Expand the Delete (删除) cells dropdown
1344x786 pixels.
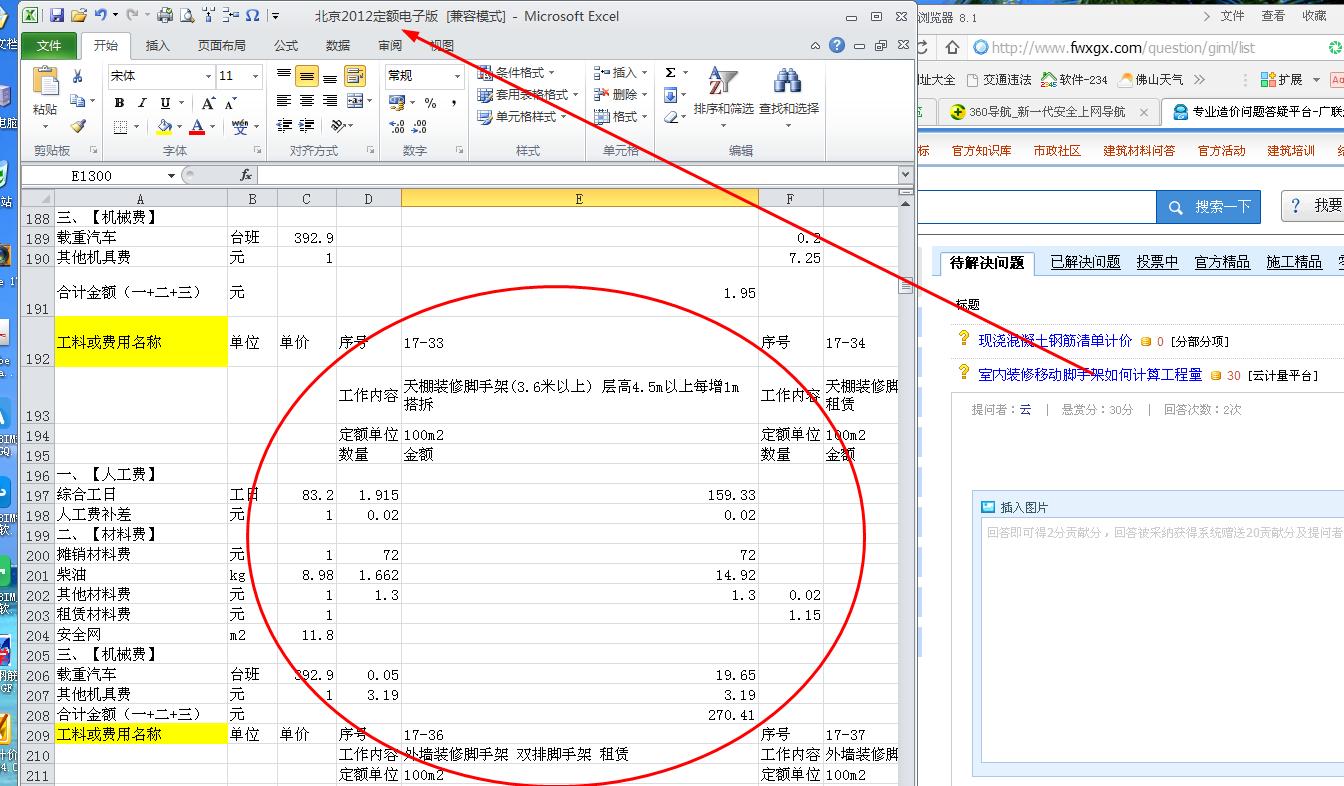point(644,94)
